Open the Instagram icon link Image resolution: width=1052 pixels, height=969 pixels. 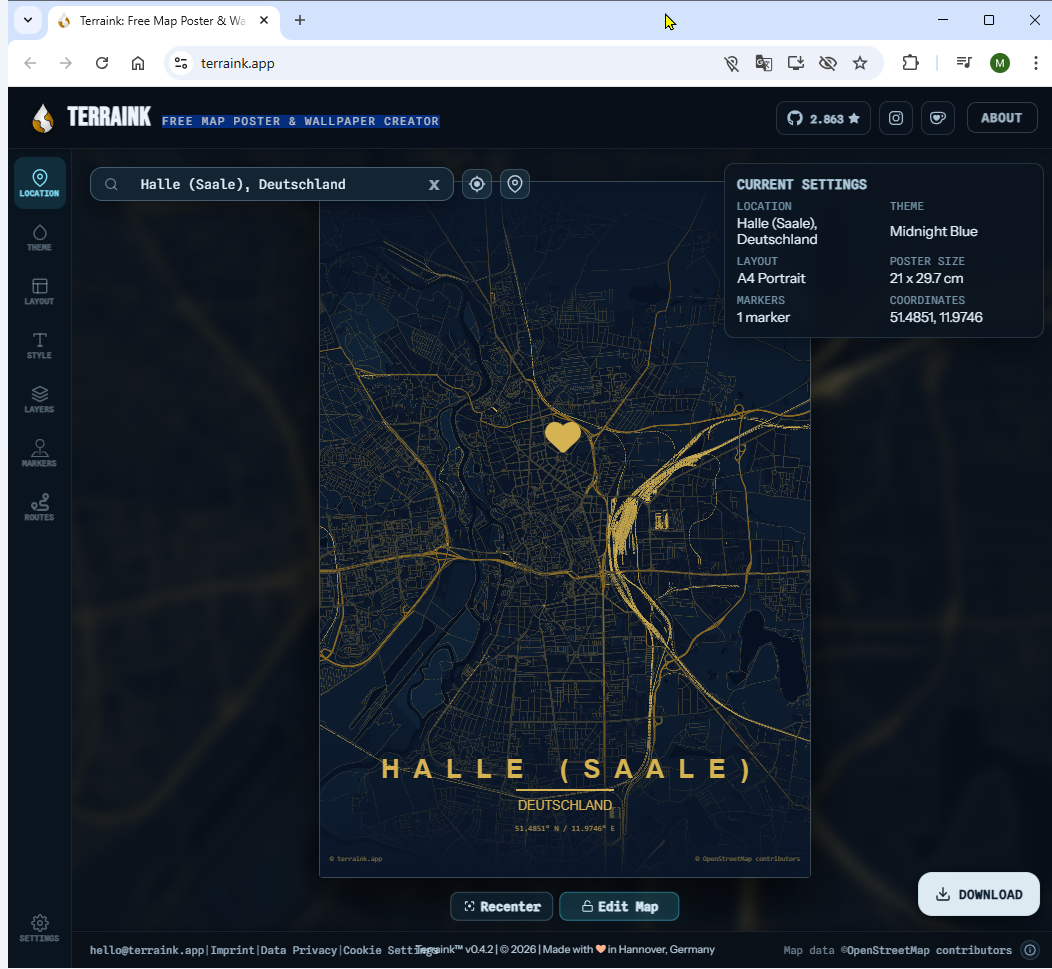(x=896, y=118)
